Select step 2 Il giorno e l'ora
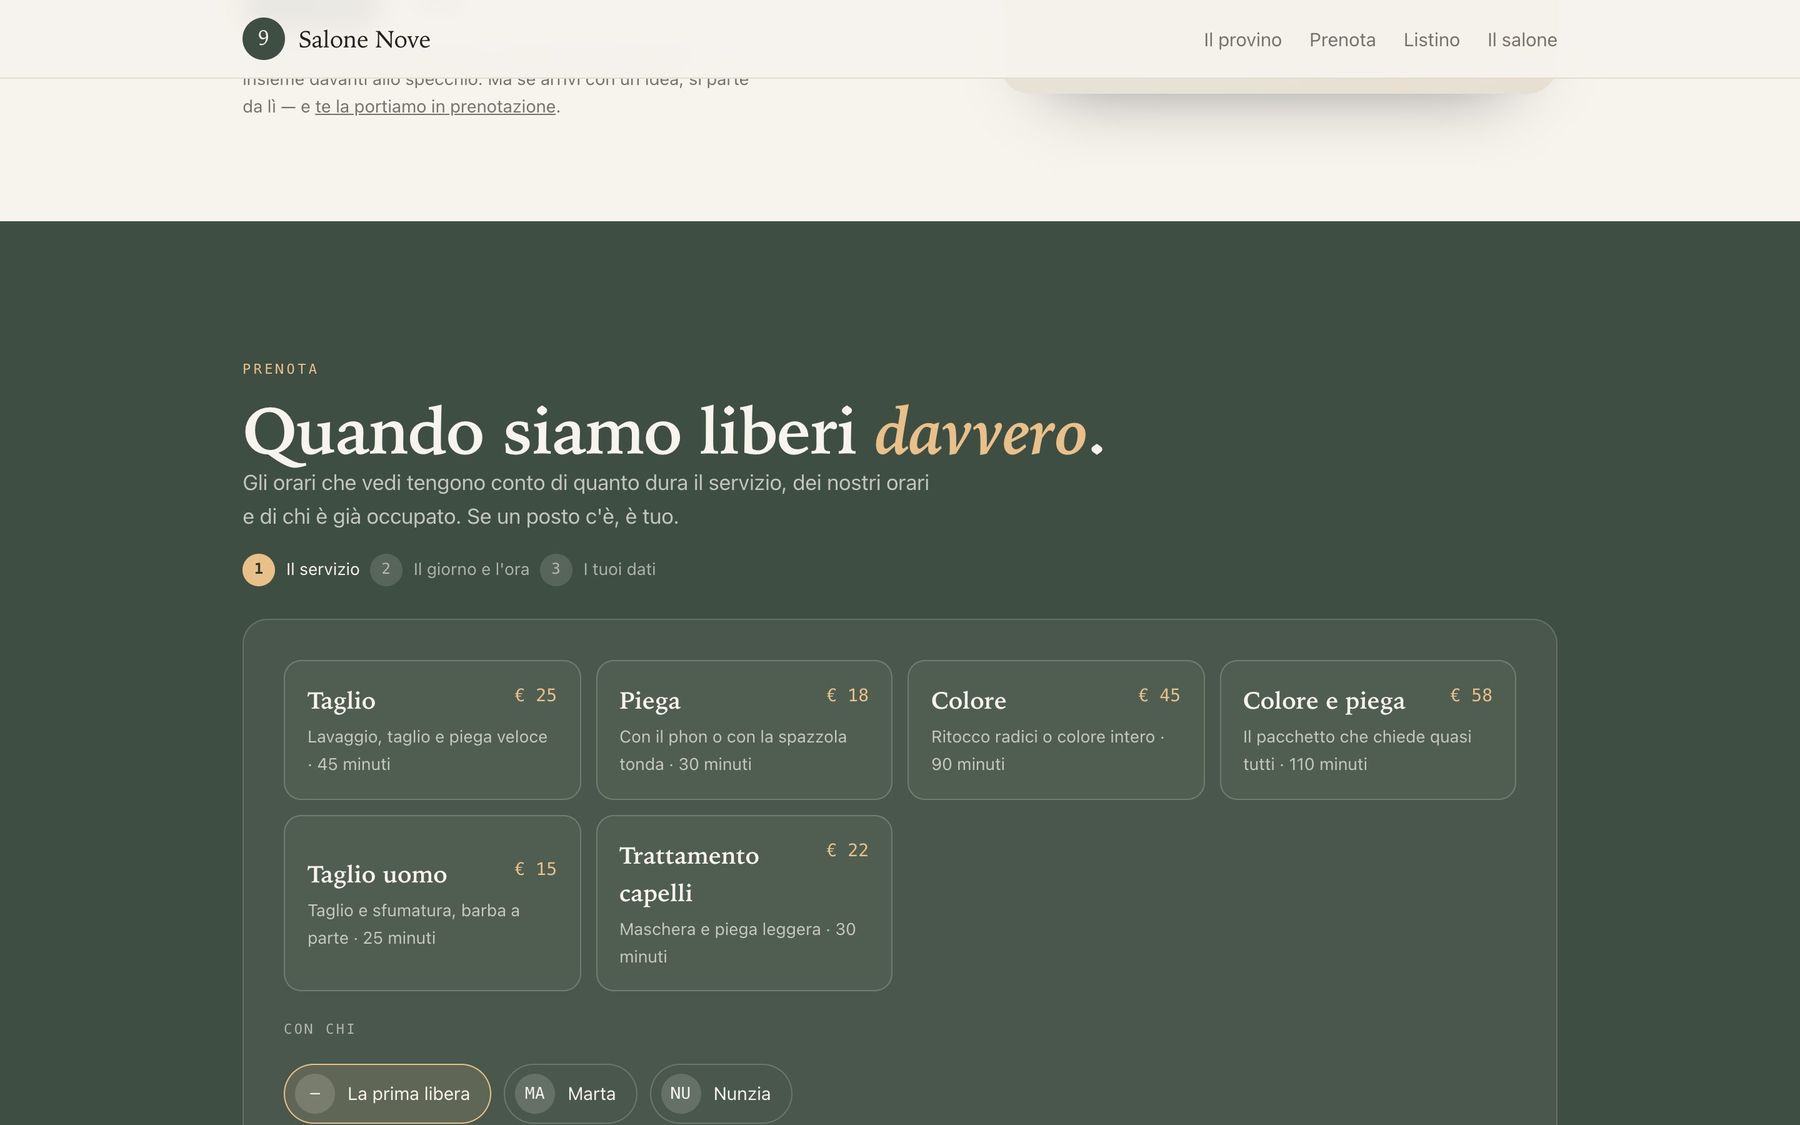 click(449, 569)
